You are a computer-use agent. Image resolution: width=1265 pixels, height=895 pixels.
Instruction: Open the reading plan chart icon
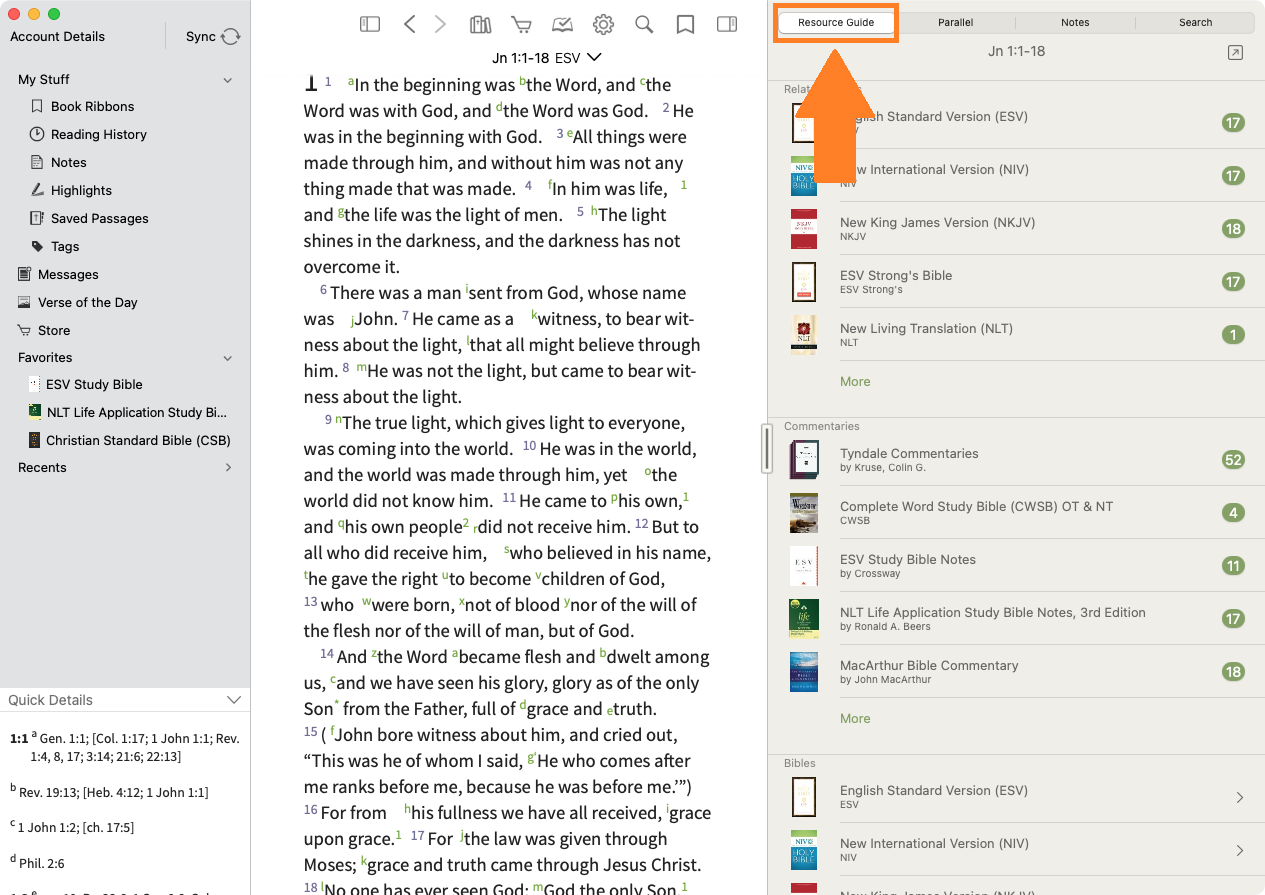(x=562, y=24)
